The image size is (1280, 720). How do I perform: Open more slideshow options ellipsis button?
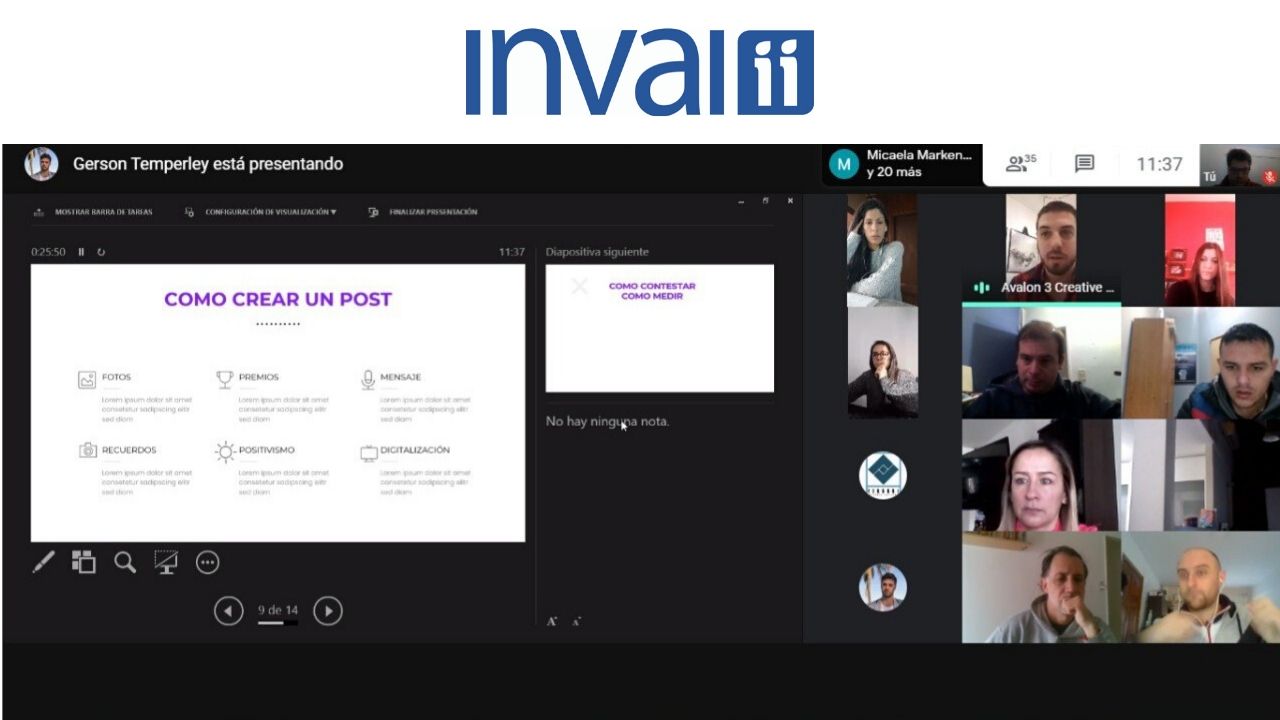(x=207, y=562)
